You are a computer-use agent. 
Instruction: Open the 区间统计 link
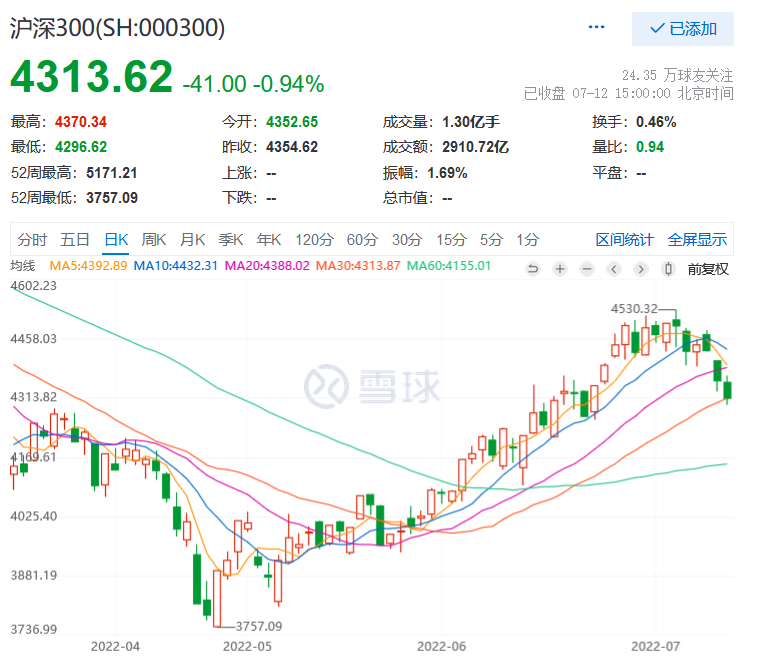[x=625, y=240]
